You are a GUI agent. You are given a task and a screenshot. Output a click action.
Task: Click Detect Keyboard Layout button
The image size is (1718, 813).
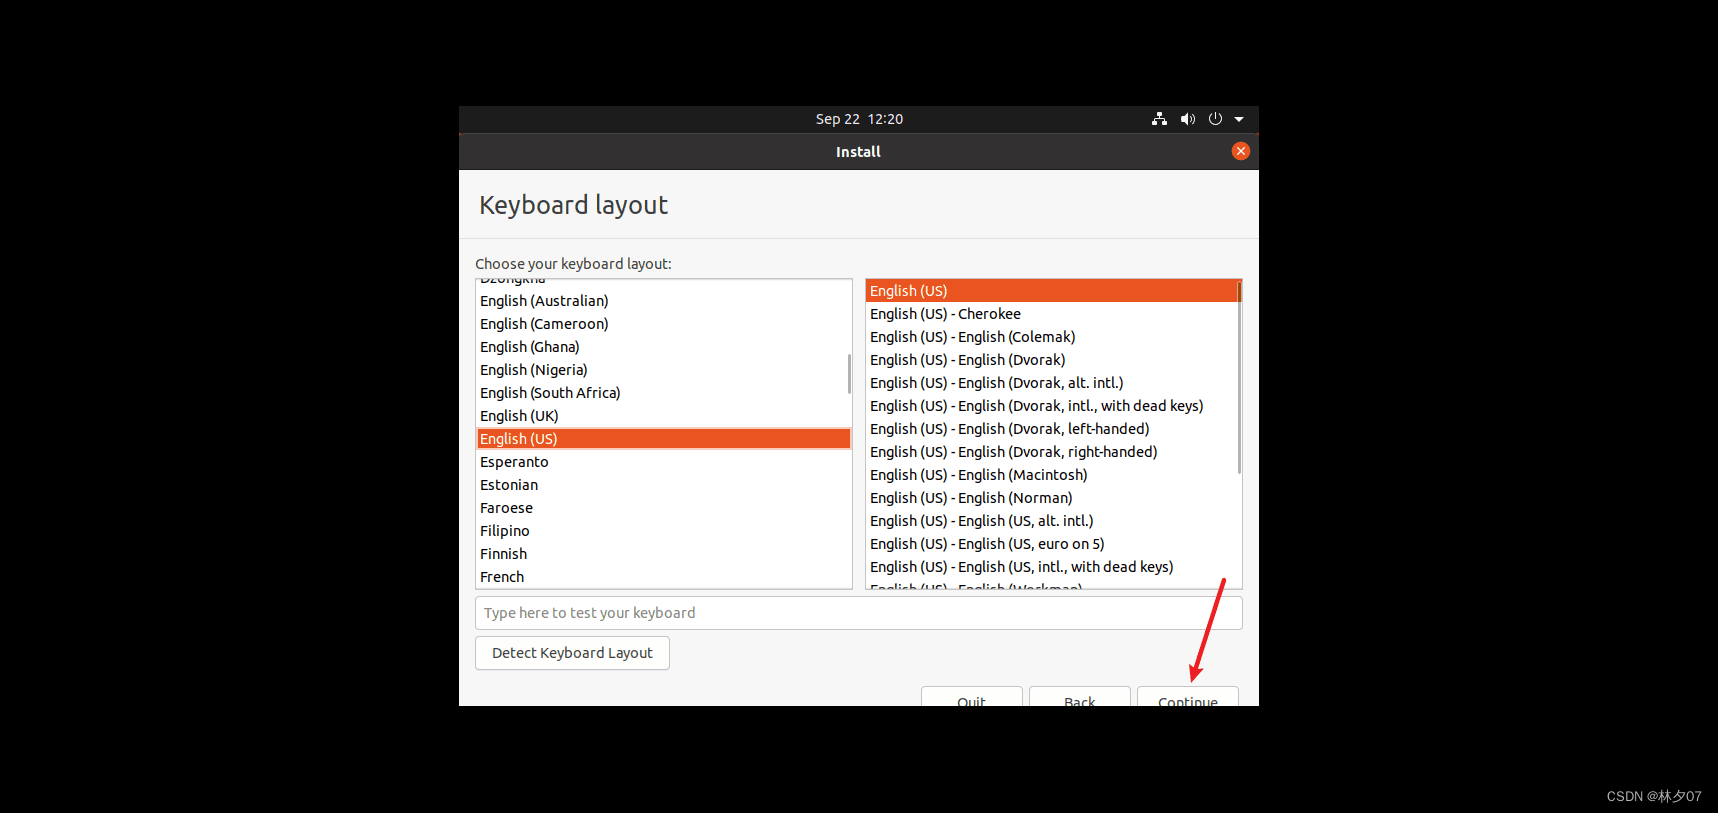point(572,653)
